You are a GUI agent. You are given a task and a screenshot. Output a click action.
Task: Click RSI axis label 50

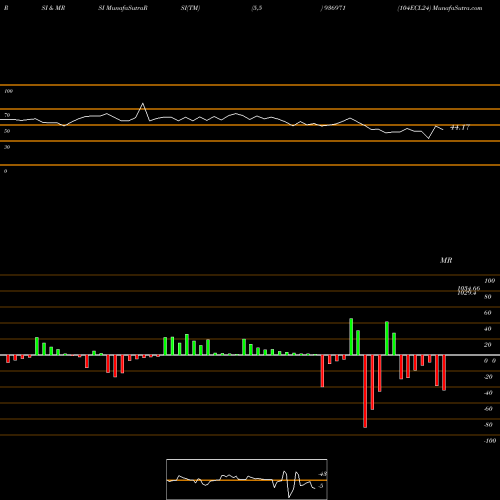pyautogui.click(x=7, y=131)
